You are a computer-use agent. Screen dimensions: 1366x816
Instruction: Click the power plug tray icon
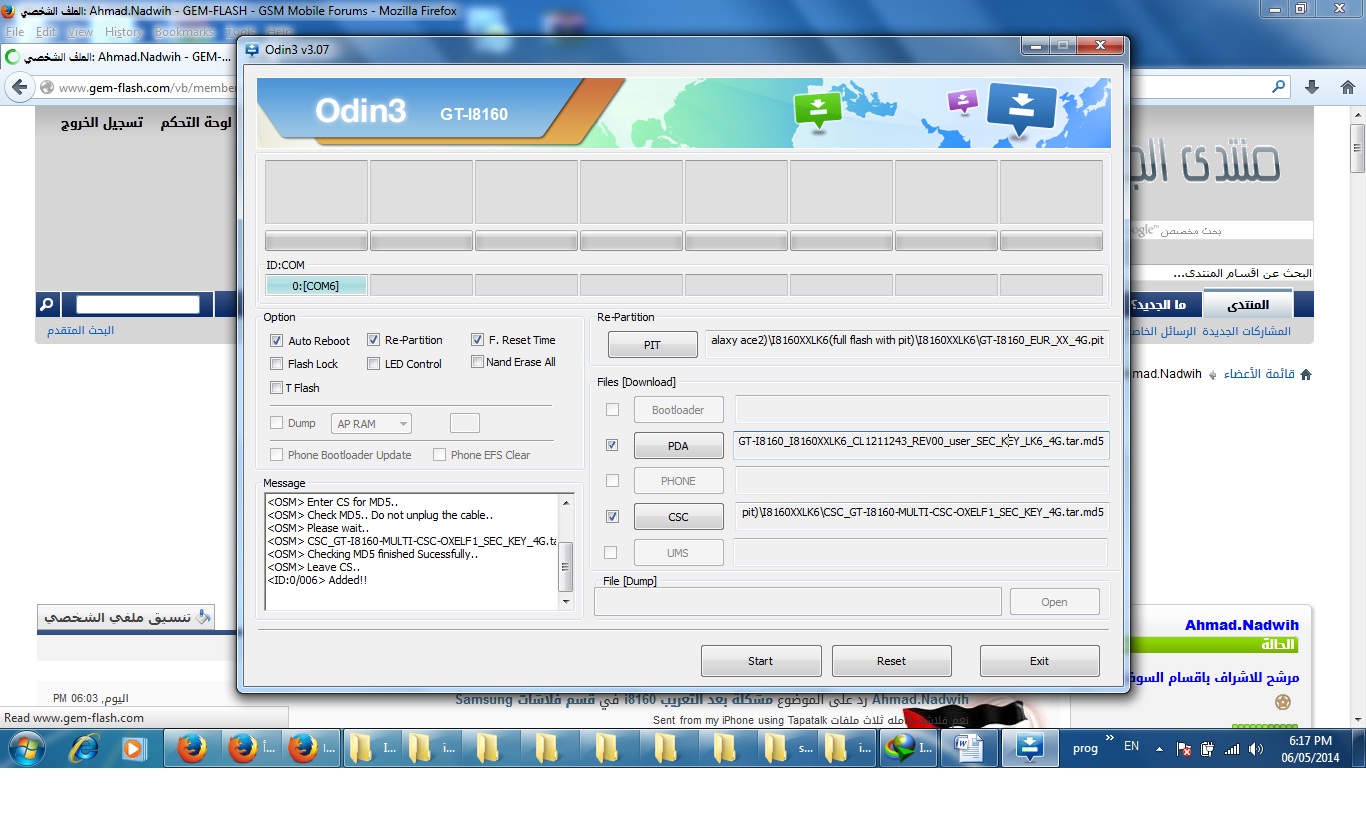tap(1207, 748)
